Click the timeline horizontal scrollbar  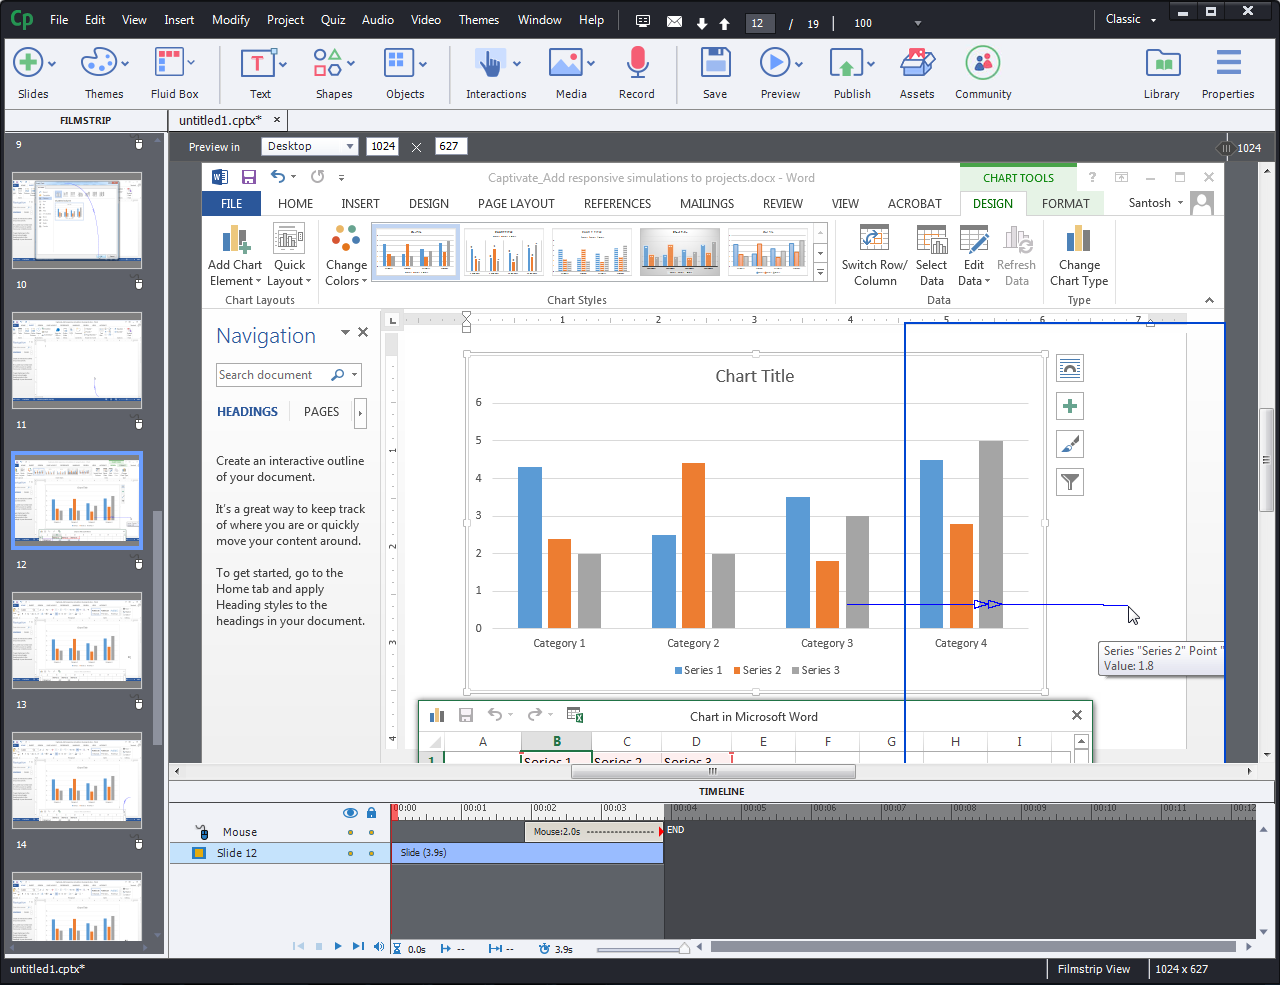click(x=975, y=946)
